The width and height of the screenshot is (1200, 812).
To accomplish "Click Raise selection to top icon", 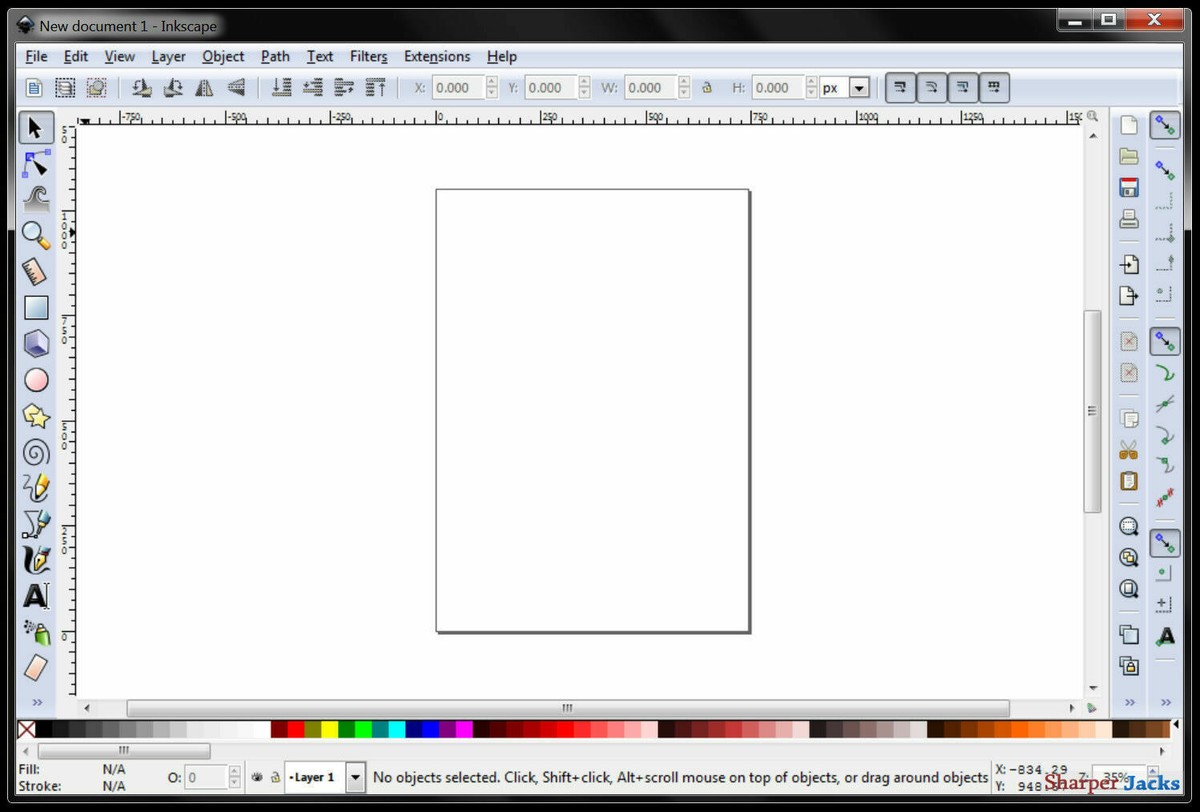I will pos(375,88).
